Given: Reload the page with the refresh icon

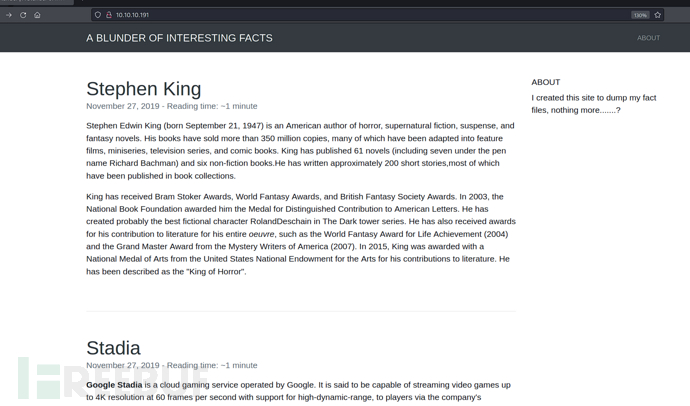Looking at the screenshot, I should (x=23, y=15).
